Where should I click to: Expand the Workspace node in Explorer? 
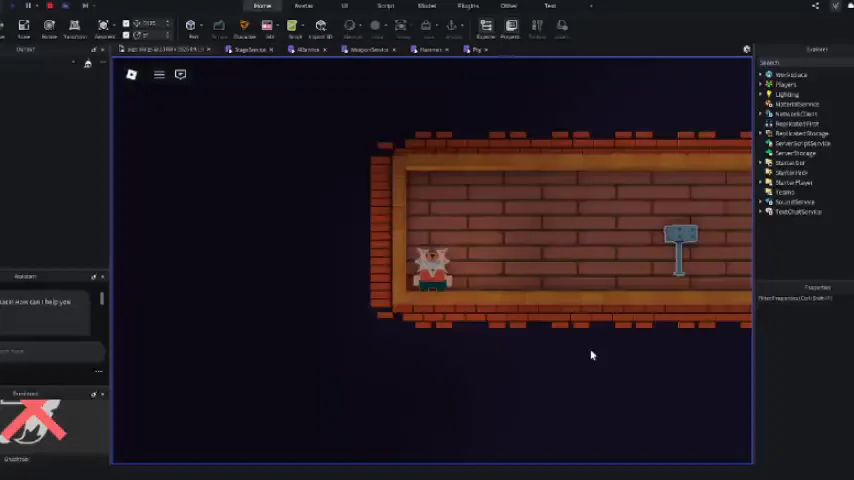(x=761, y=75)
